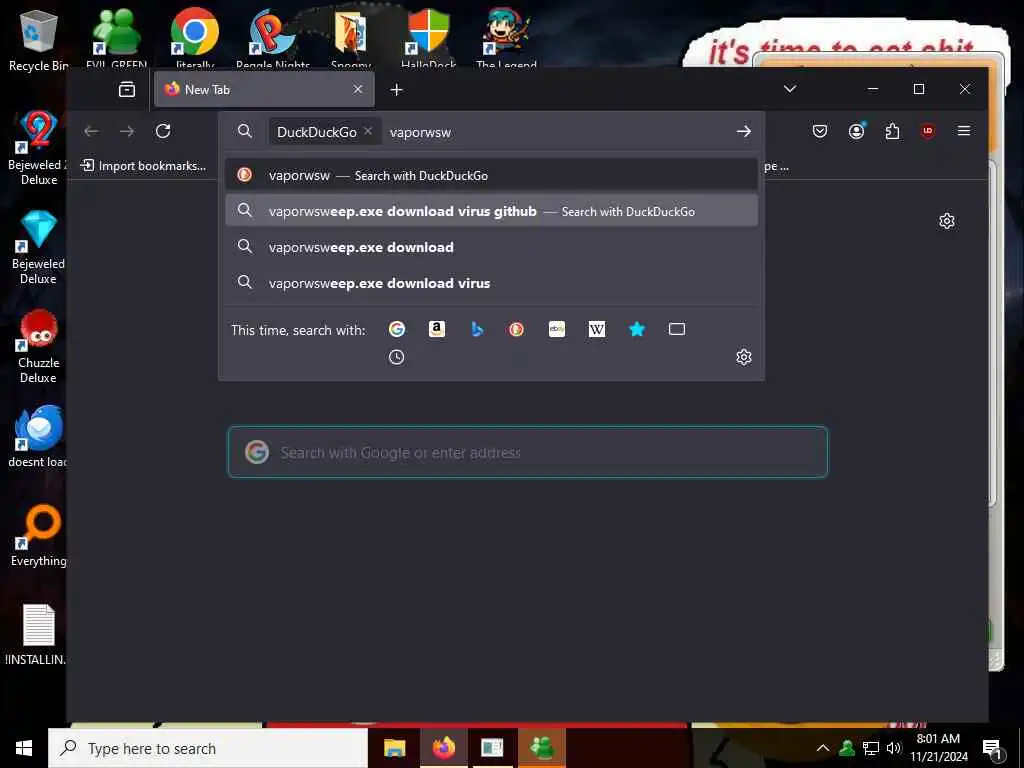Choose the vaporwsweep.exe download suggestion

click(491, 247)
